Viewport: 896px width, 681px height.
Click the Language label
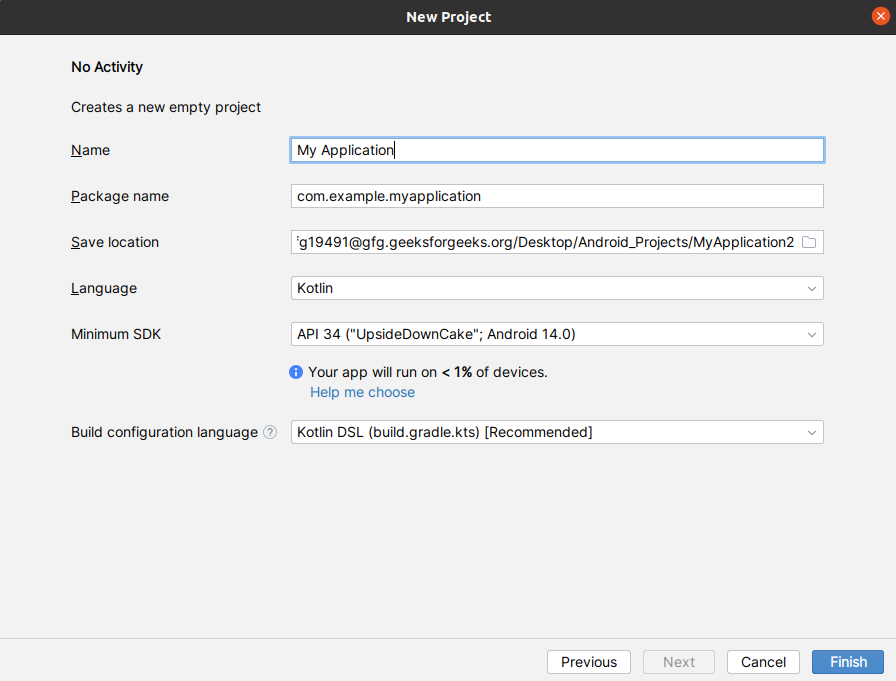pyautogui.click(x=104, y=288)
